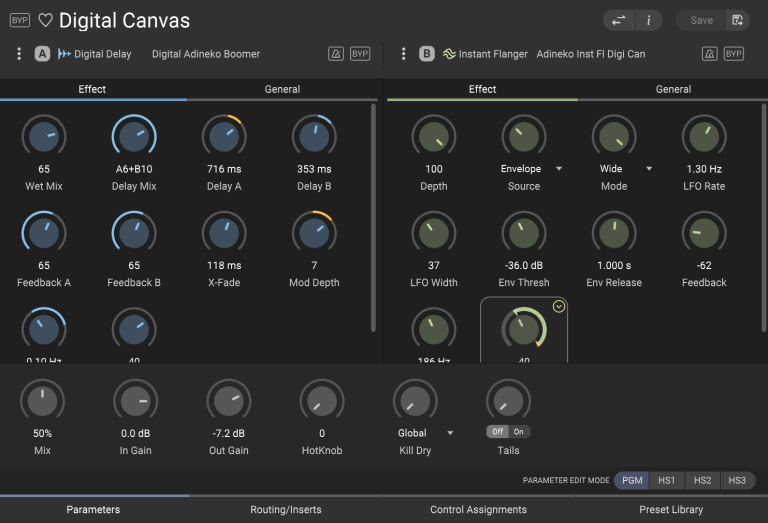
Task: Open the Routing/Inserts bottom tab
Action: (286, 509)
